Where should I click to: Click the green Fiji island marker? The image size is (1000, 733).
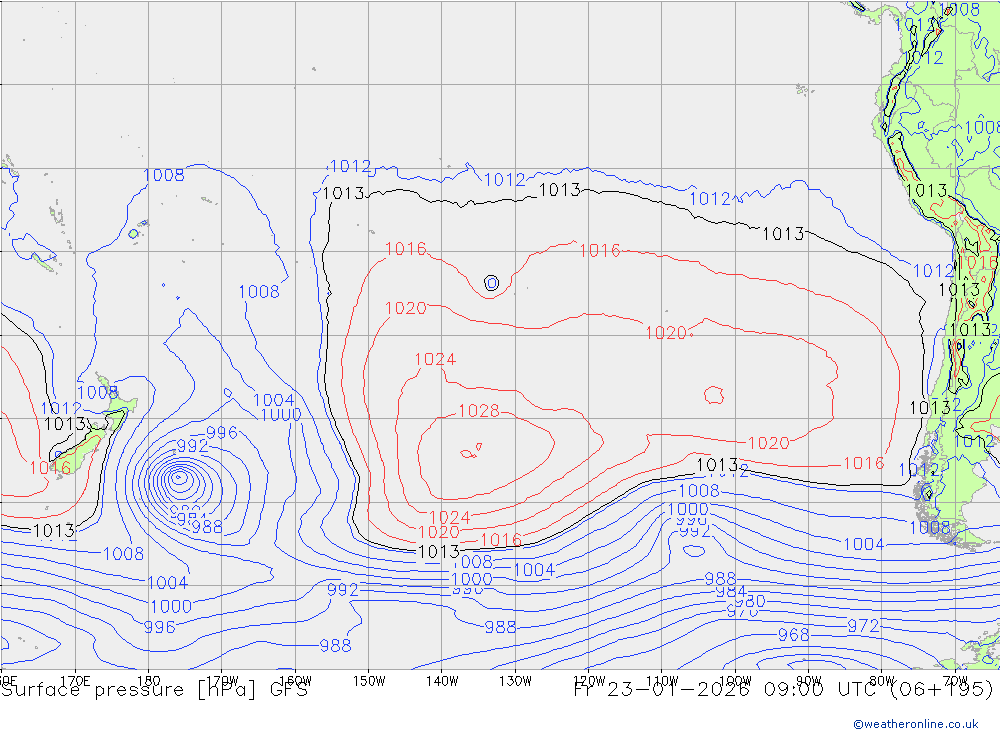pyautogui.click(x=133, y=234)
